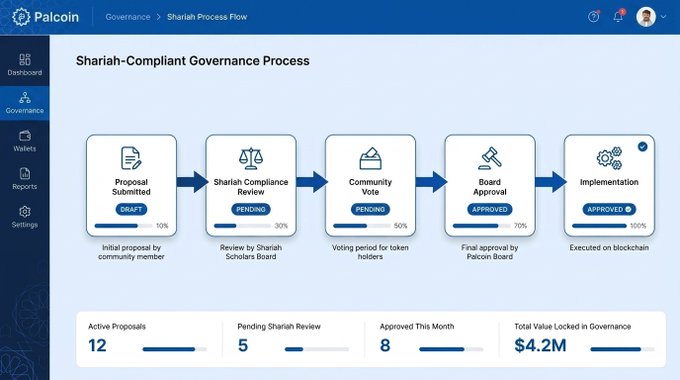Click the Implementation gears icon
Screen dimensions: 680x380
click(x=609, y=158)
